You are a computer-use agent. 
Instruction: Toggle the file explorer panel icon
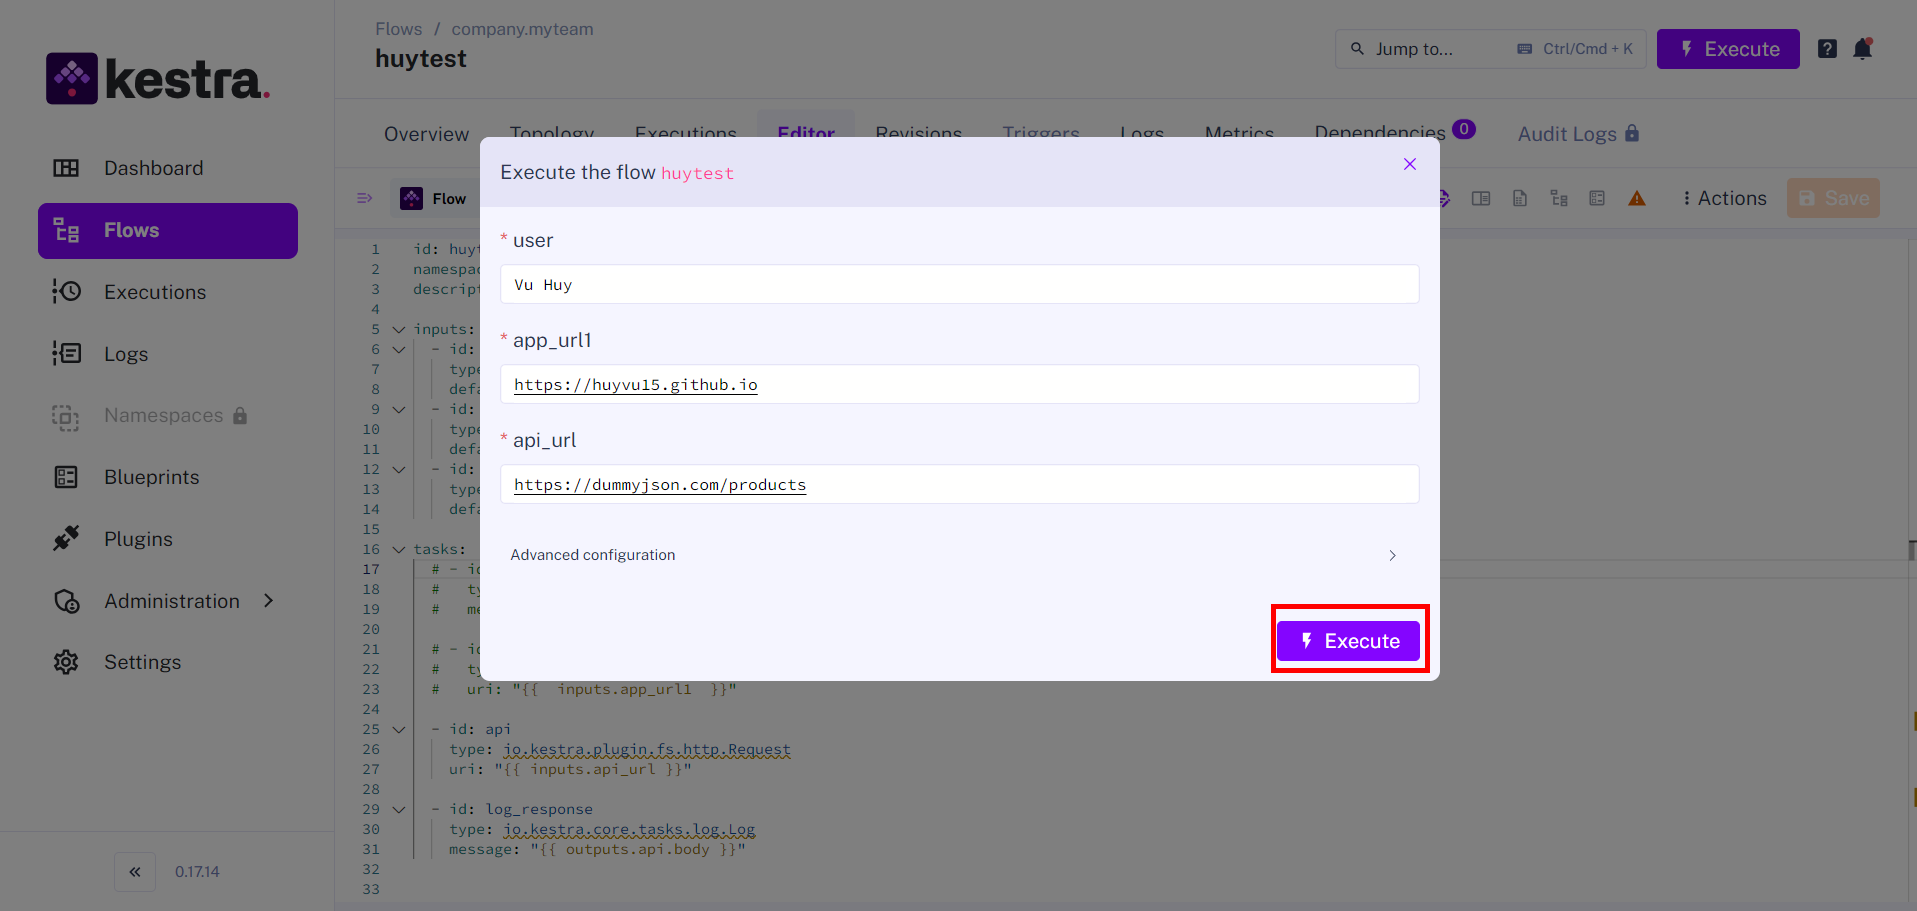coord(364,199)
